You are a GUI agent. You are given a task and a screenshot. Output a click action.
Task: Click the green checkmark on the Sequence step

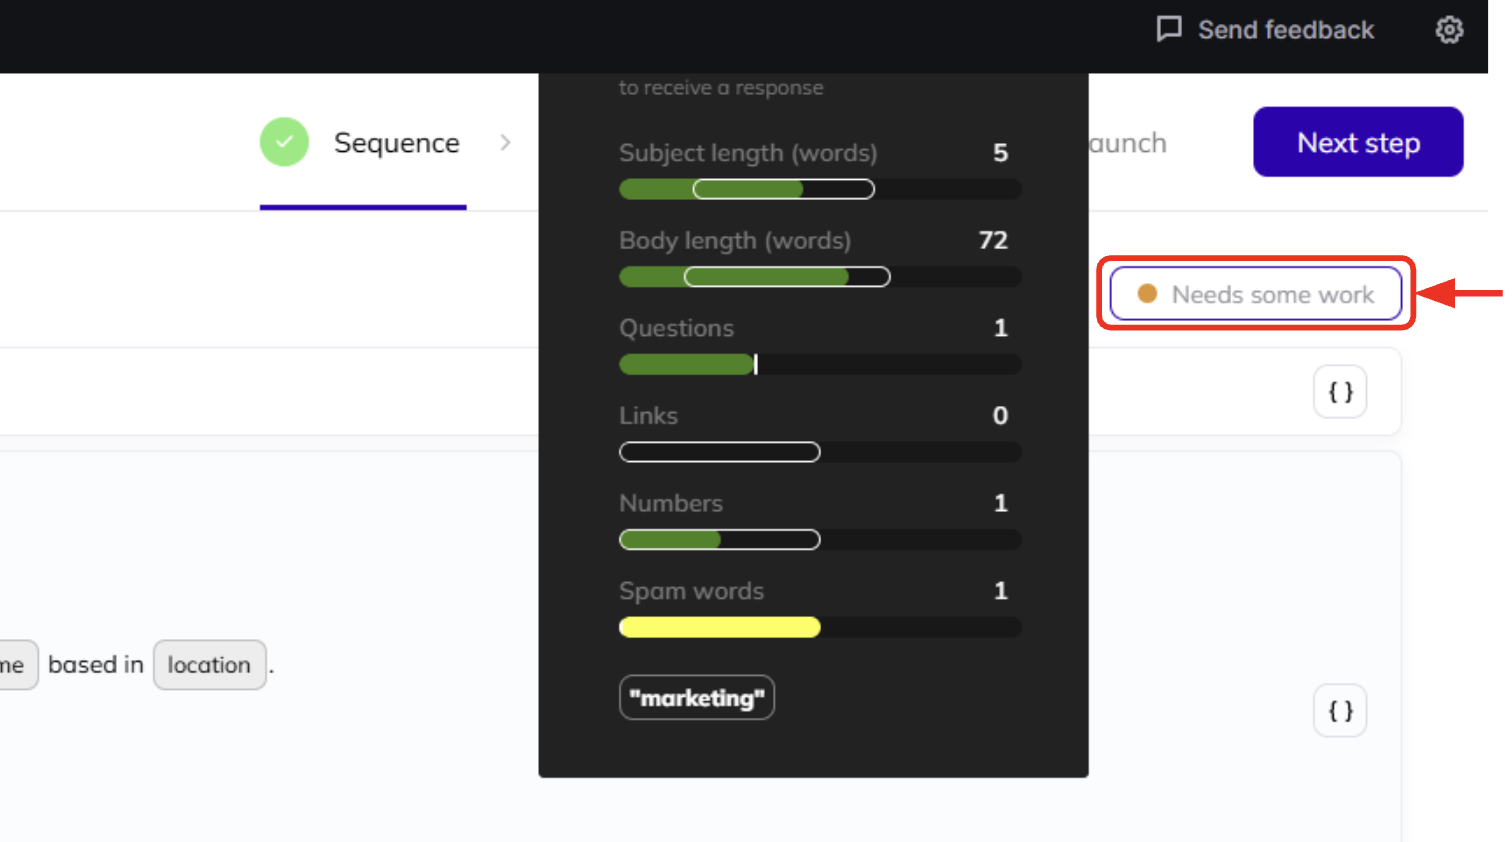tap(284, 142)
